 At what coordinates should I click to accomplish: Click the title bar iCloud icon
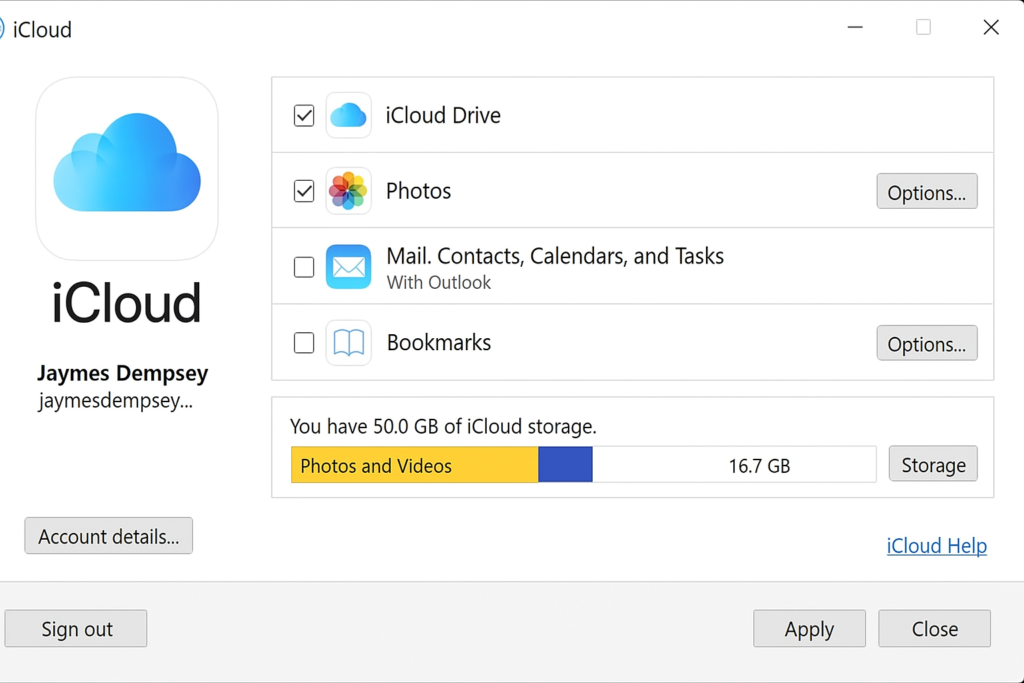click(3, 29)
